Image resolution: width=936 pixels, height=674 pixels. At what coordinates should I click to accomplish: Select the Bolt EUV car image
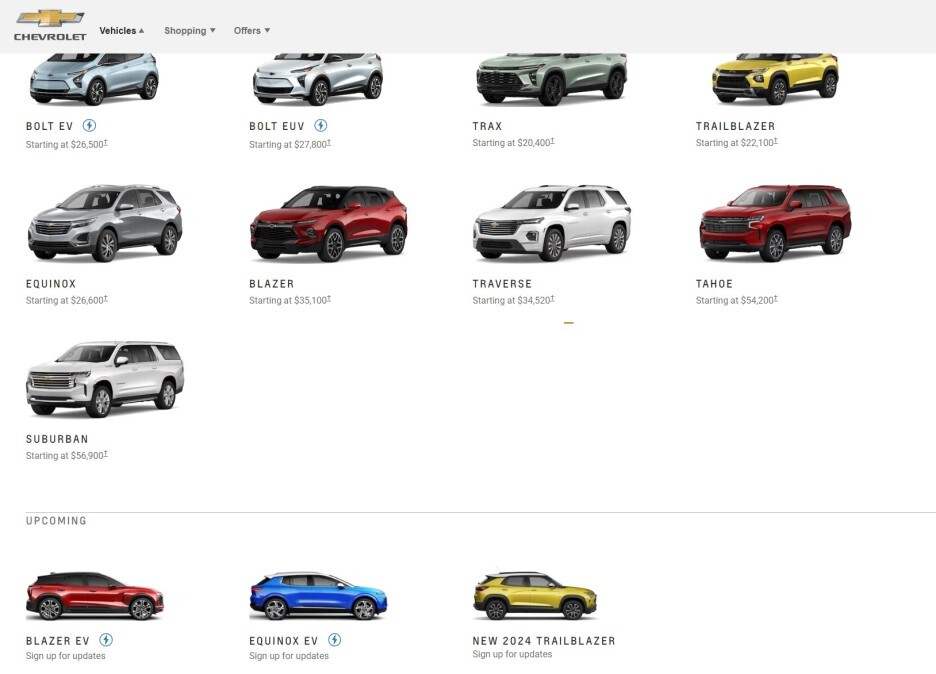318,79
